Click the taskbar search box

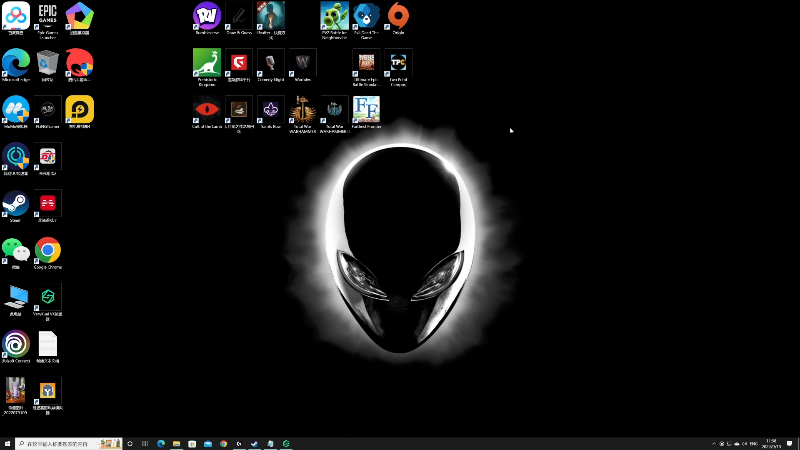(x=69, y=444)
